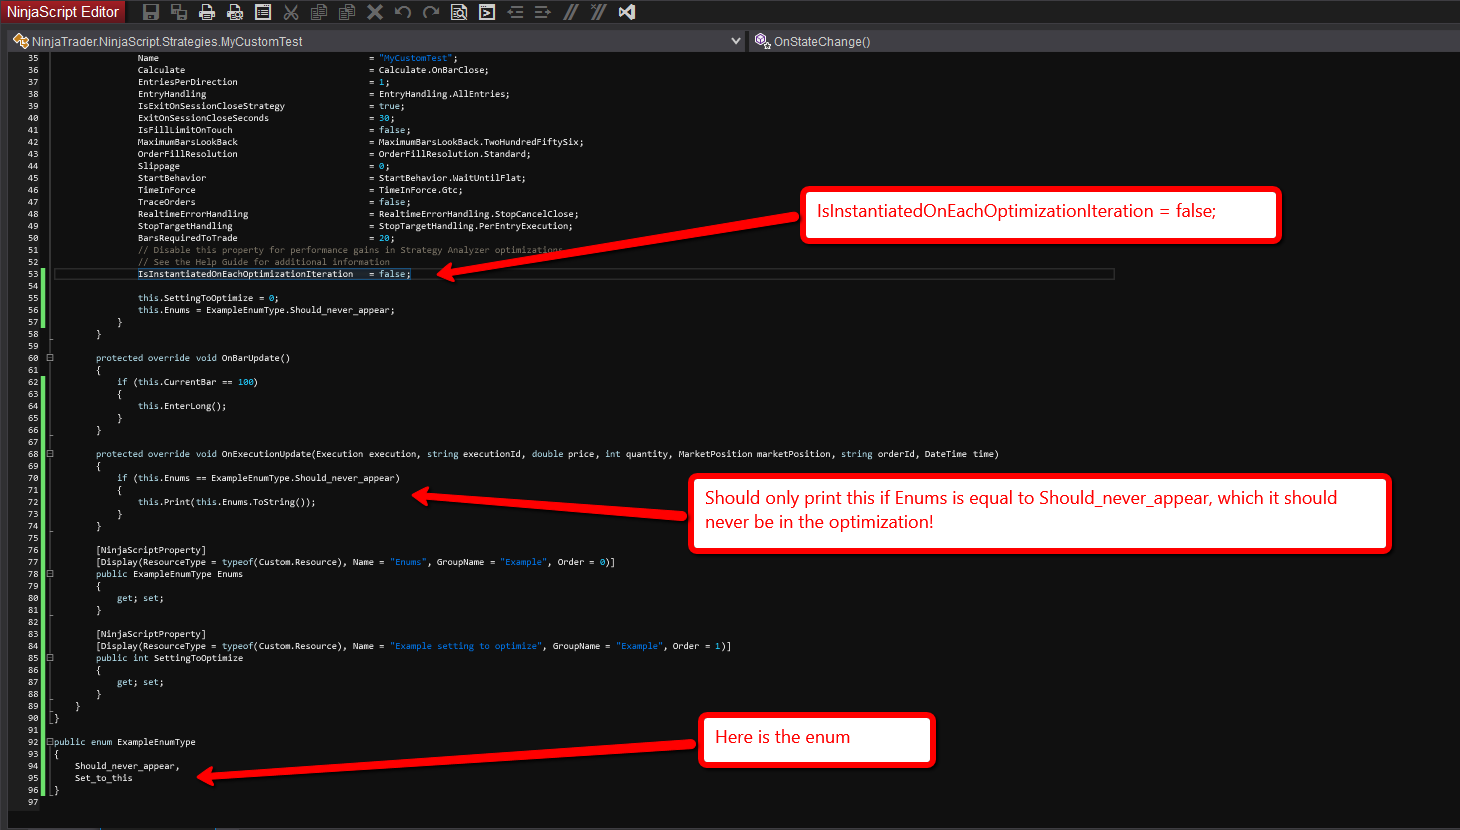Collapse the SettingToOptimize property block

coord(50,658)
